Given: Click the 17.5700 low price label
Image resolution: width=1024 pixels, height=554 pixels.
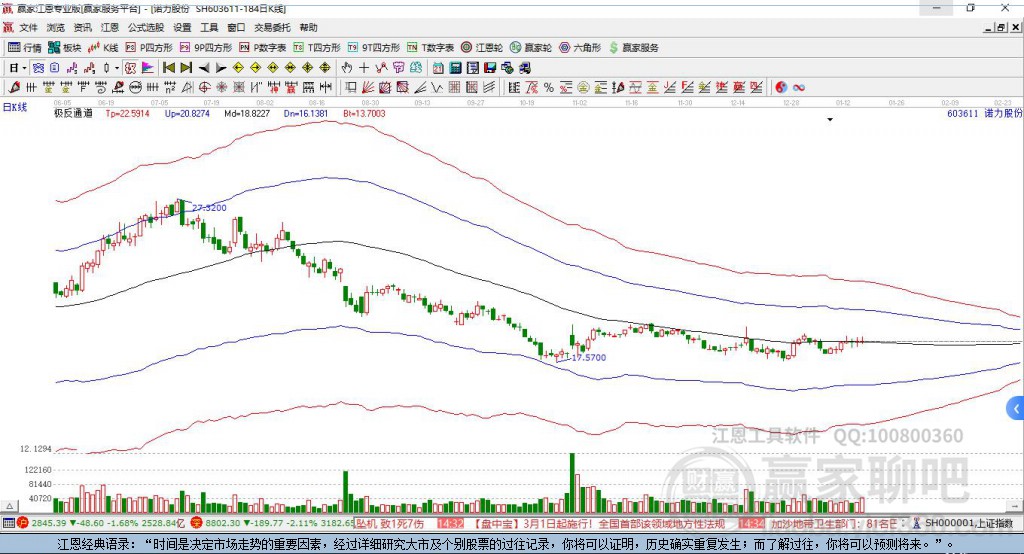Looking at the screenshot, I should [x=588, y=357].
